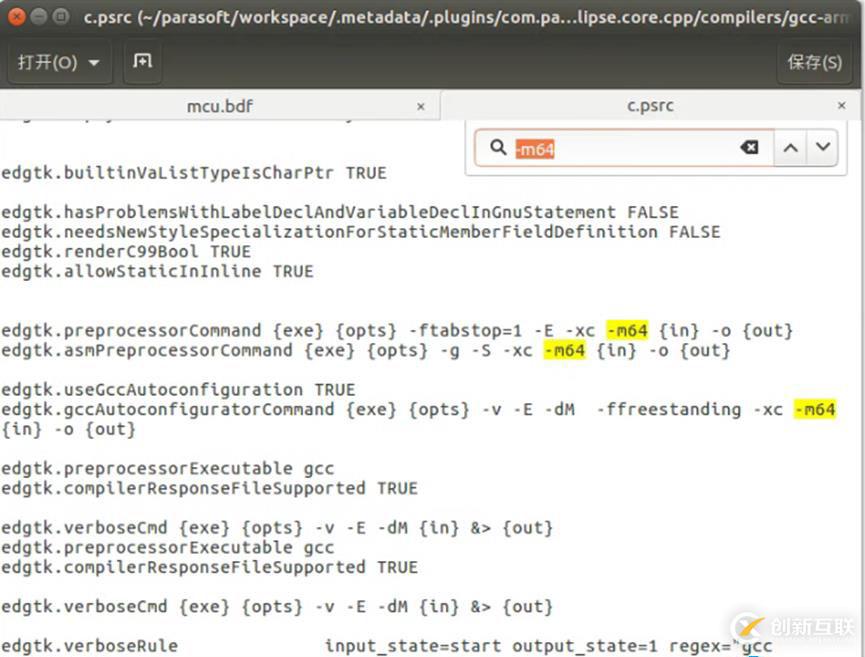Click the edgtk.useGccAutoconfiguration TRUE line
Screen dimensions: 865x657
178,389
